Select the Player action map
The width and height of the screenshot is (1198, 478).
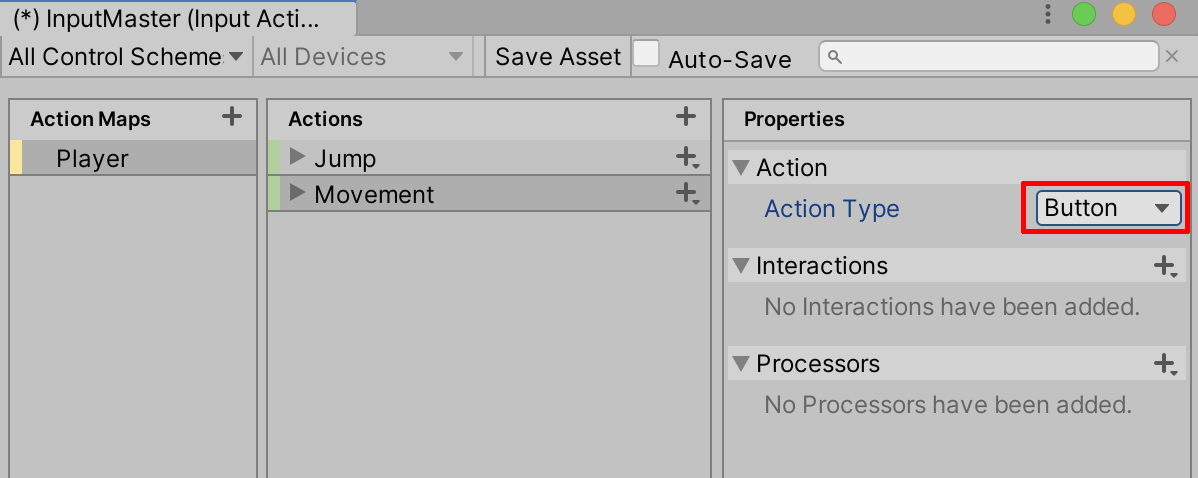pyautogui.click(x=92, y=159)
